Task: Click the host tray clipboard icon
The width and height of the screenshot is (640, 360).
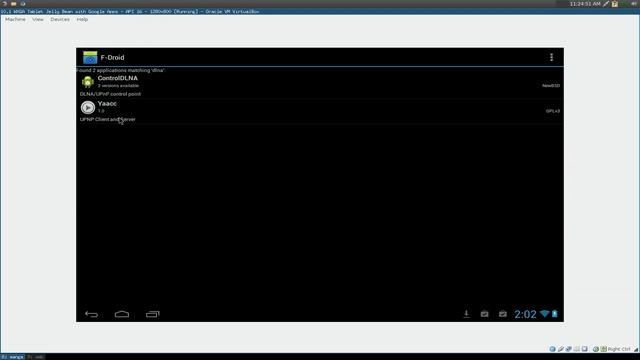Action: (x=615, y=4)
